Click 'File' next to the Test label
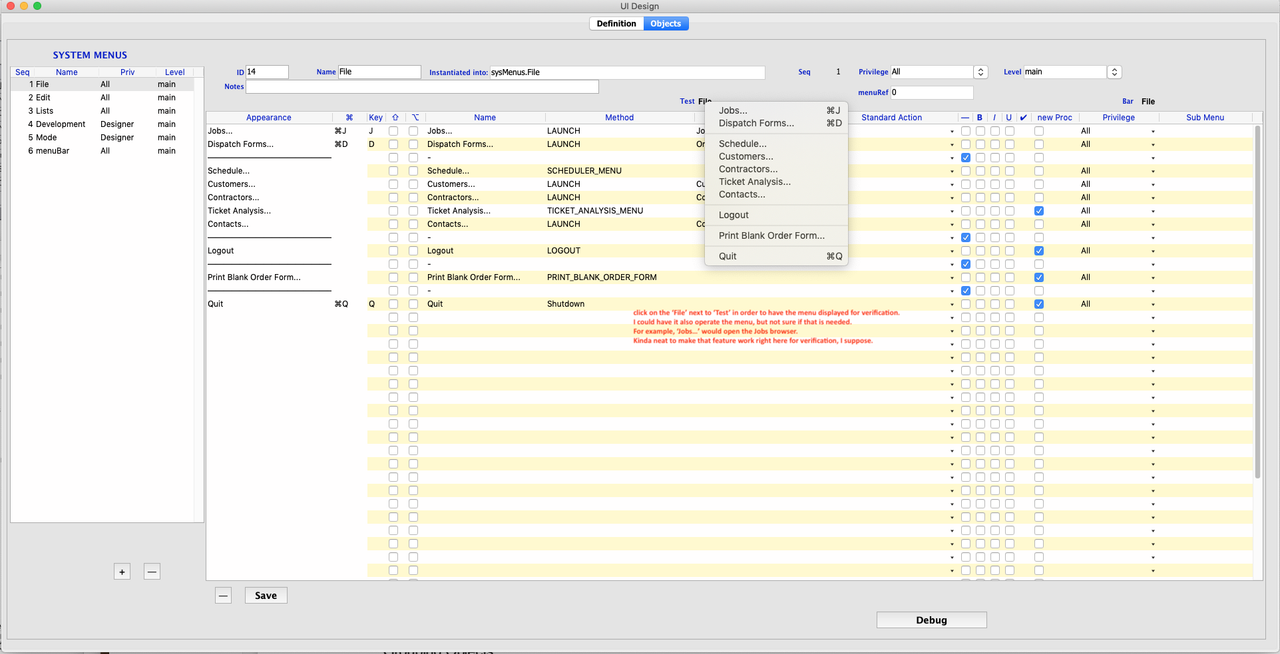The image size is (1280, 654). click(x=705, y=101)
